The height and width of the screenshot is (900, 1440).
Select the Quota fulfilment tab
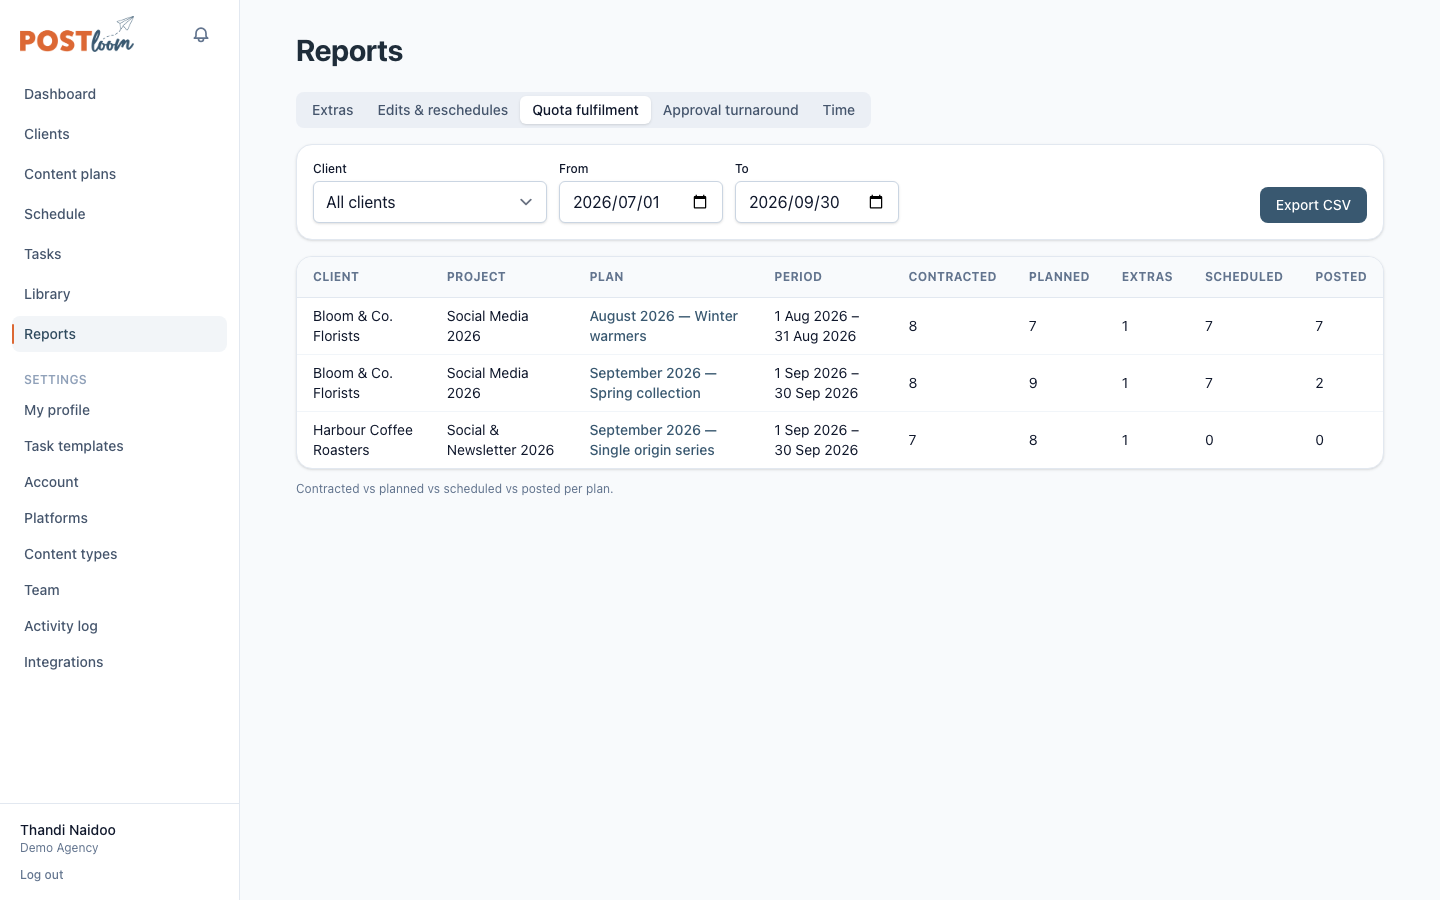coord(585,110)
